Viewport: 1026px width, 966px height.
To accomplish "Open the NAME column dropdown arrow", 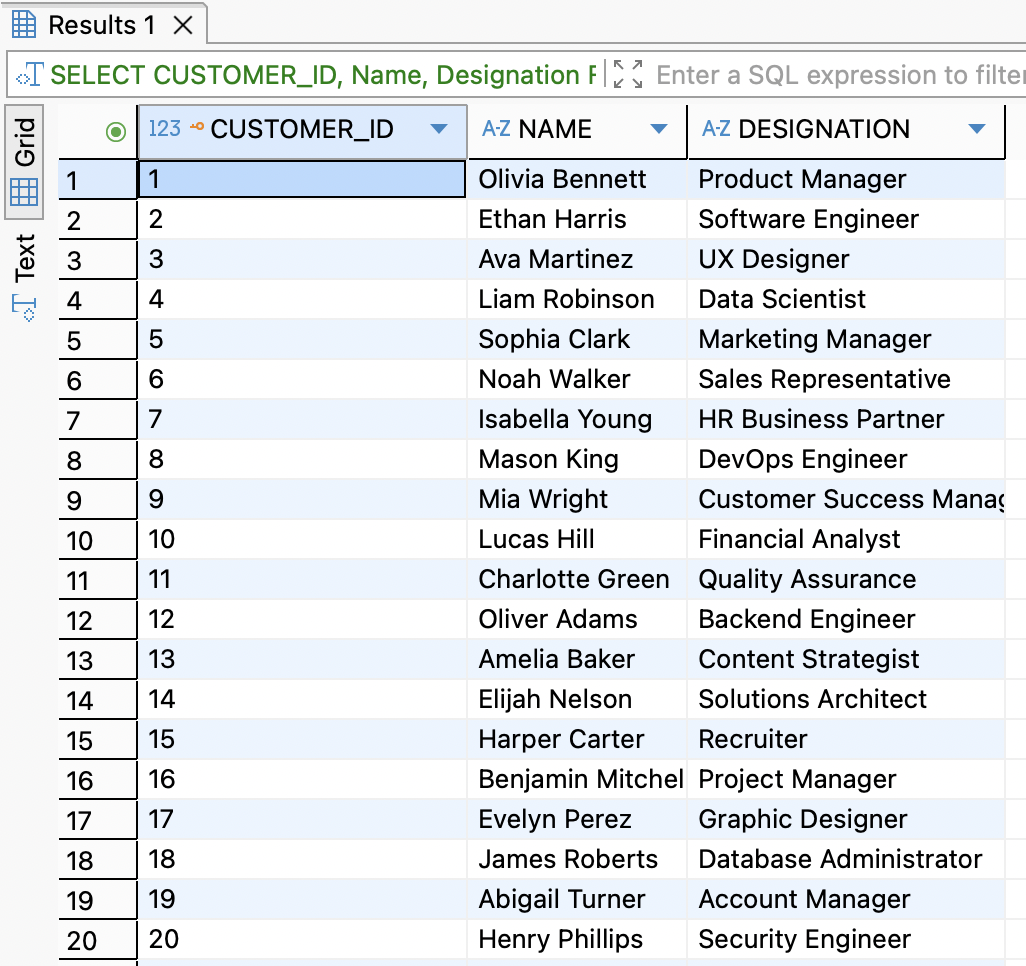I will (659, 129).
